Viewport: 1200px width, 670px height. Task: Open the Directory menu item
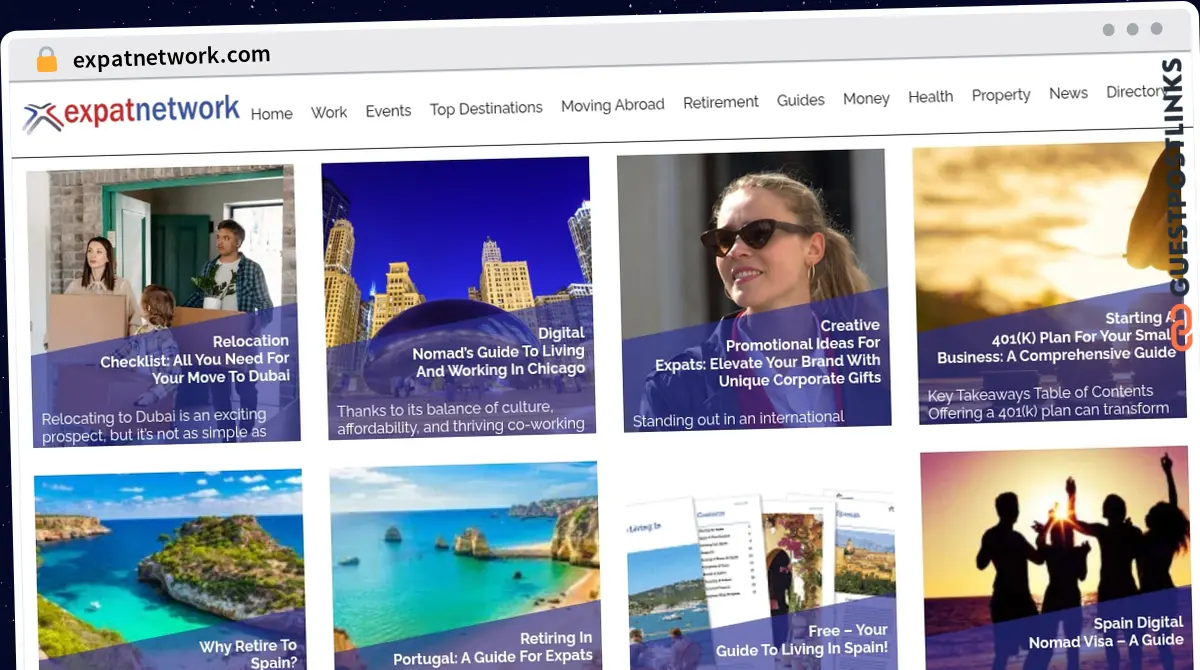[x=1136, y=91]
